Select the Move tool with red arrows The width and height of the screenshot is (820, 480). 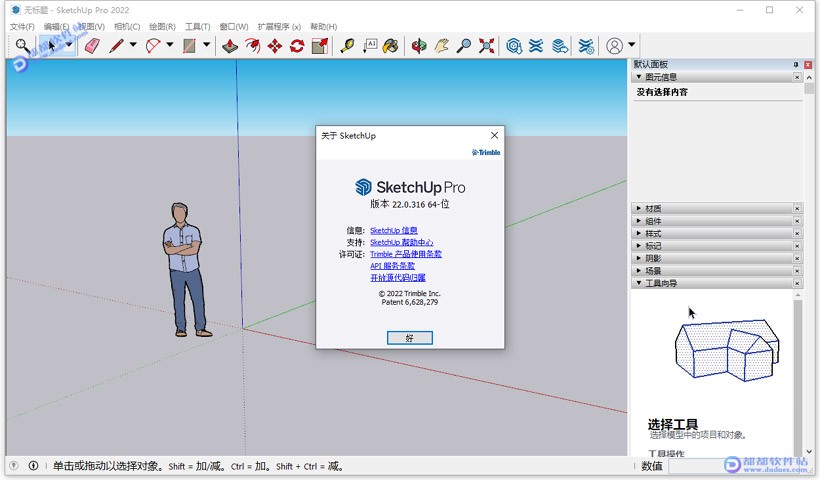(x=275, y=46)
